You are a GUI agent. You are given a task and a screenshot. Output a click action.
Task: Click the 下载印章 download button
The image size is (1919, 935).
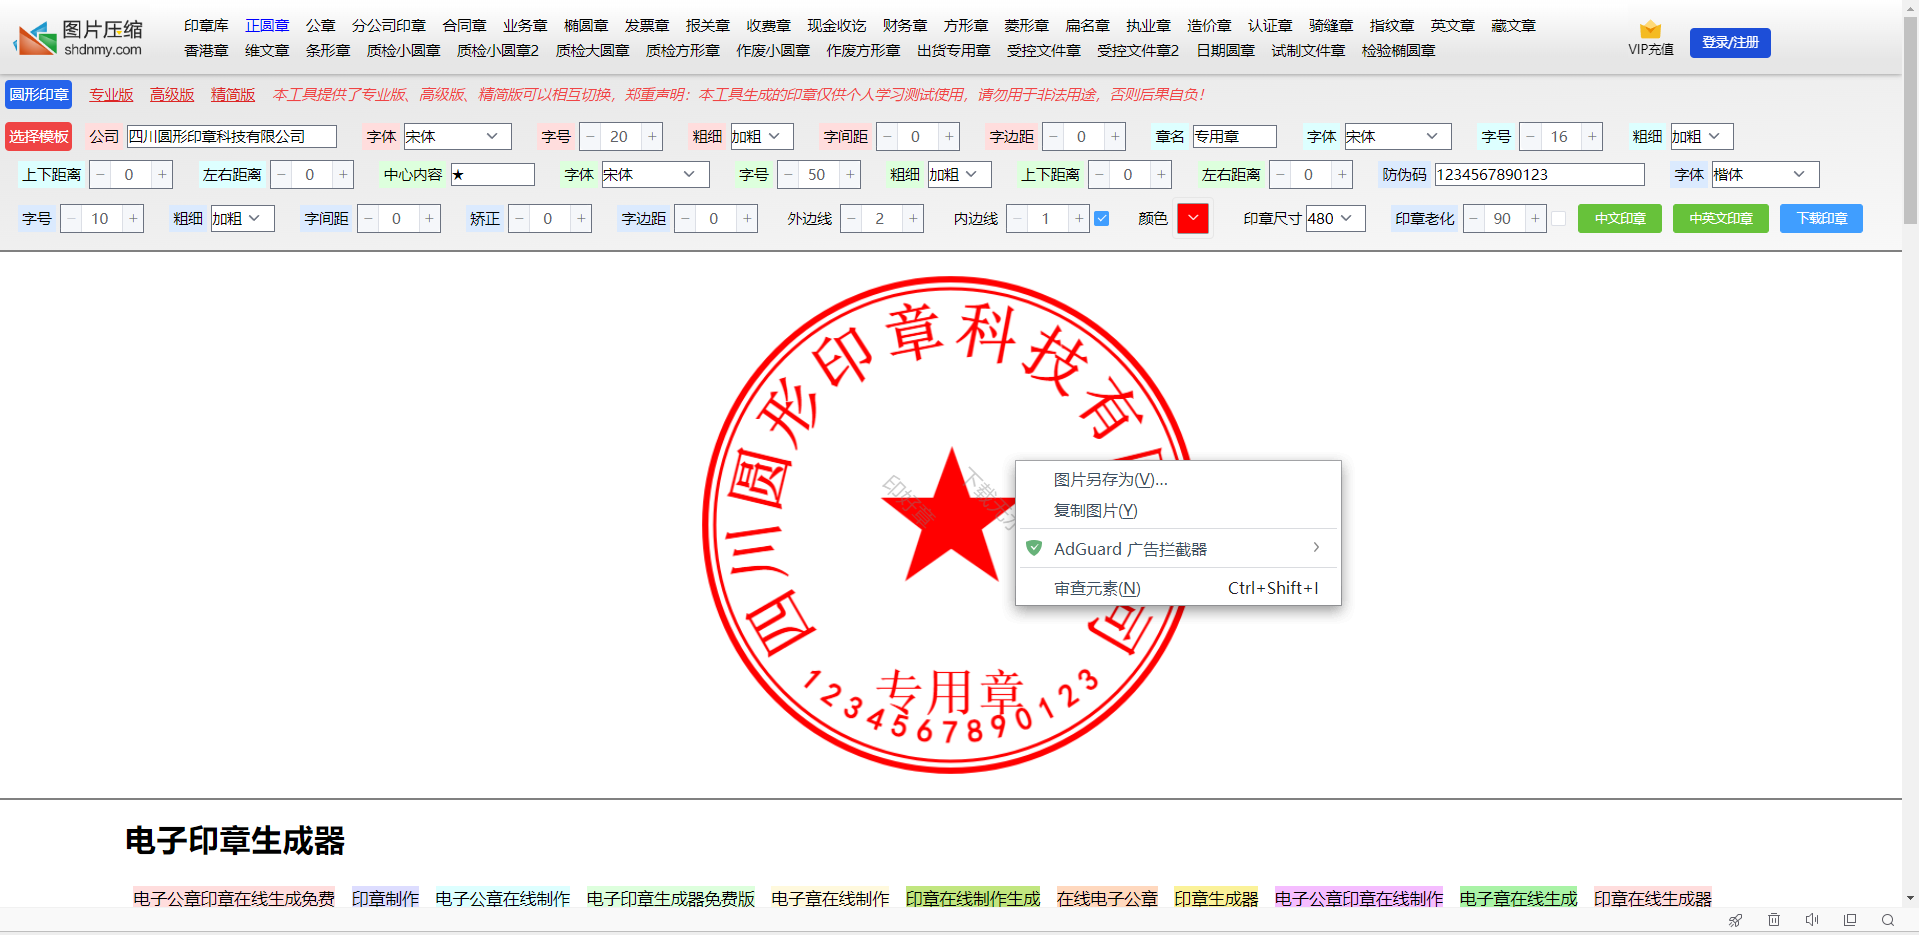coord(1820,218)
